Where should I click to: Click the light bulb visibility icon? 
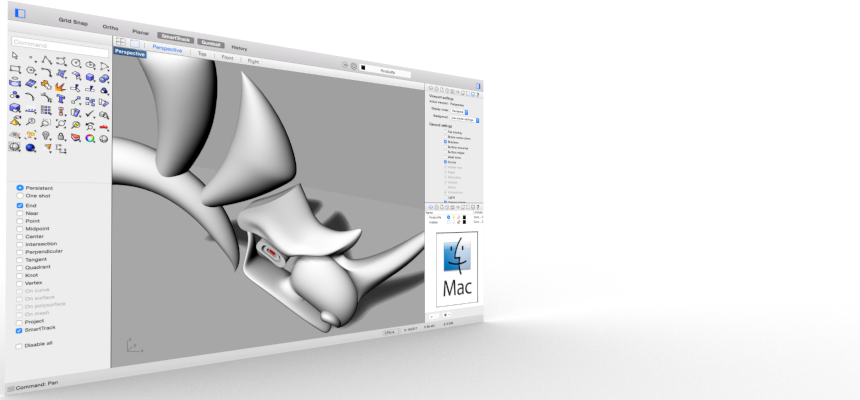[46, 135]
